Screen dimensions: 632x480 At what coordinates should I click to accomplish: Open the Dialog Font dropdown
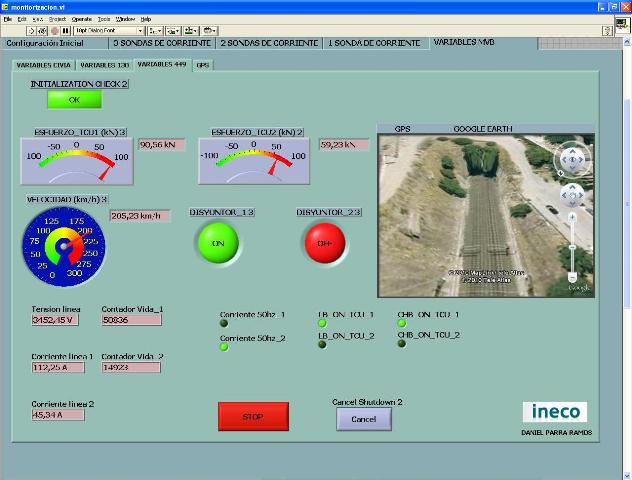click(x=109, y=31)
